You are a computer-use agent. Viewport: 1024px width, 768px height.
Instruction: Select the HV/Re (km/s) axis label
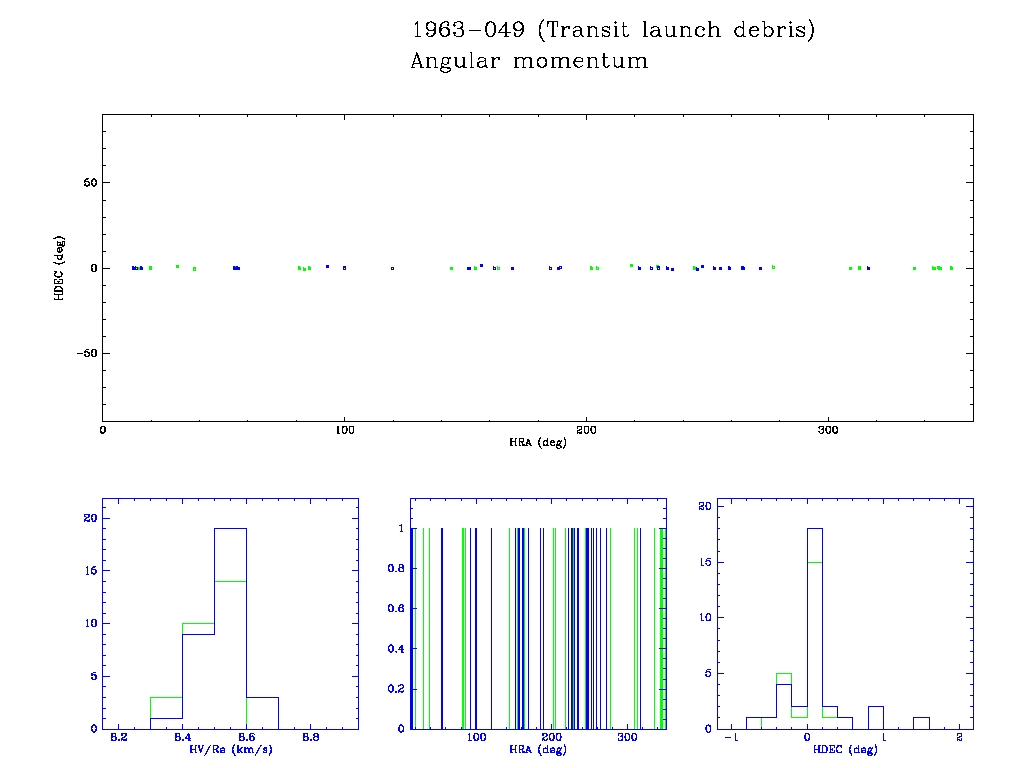[x=230, y=749]
